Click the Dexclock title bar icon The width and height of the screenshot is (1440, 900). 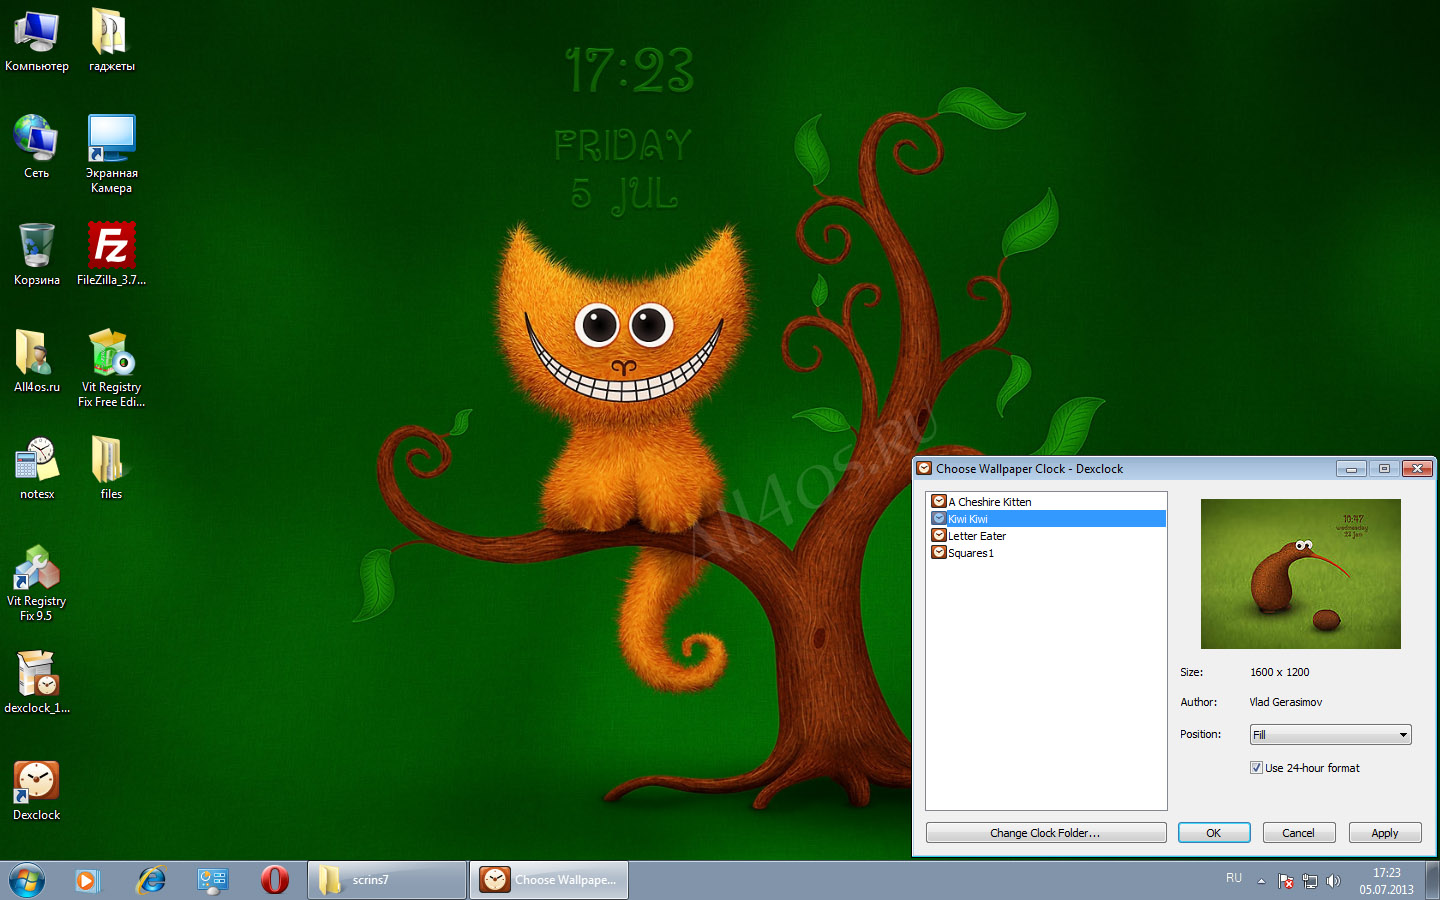(x=925, y=468)
